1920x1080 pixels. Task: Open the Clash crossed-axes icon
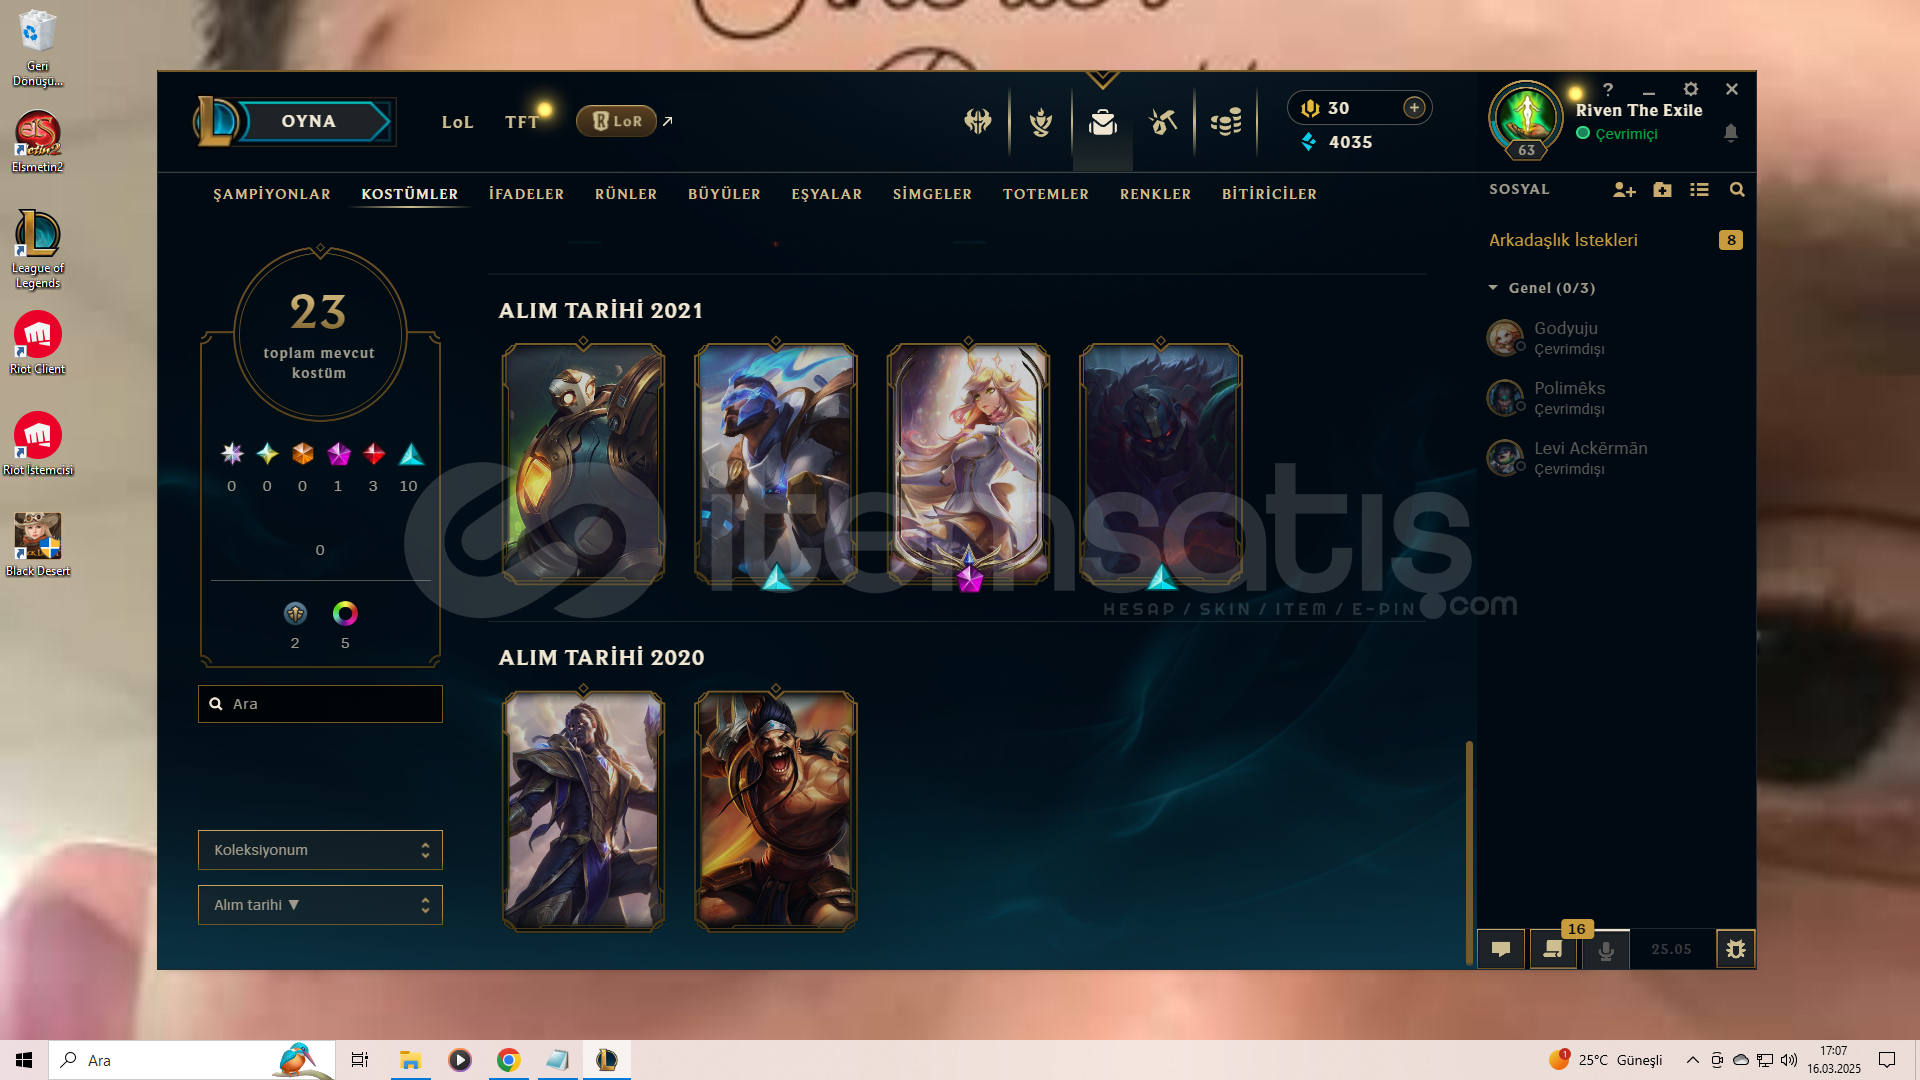click(978, 122)
